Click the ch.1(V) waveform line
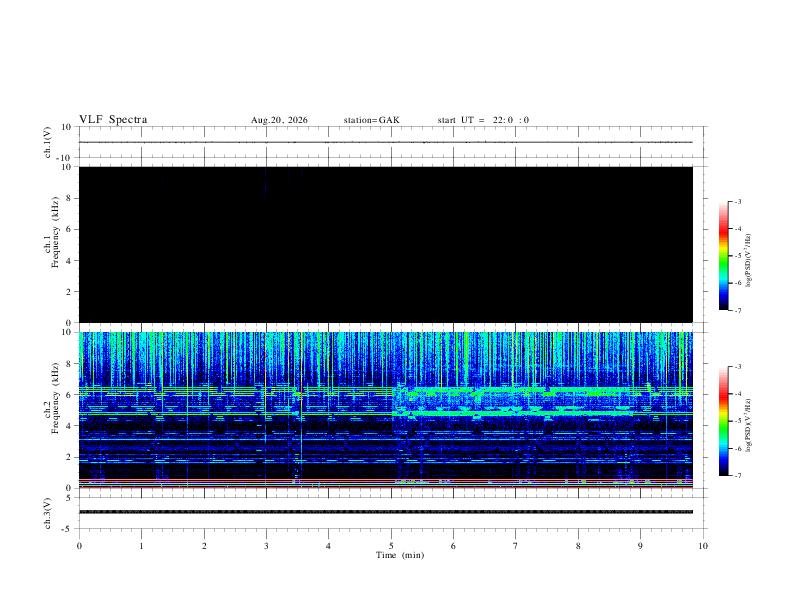The height and width of the screenshot is (612, 792). click(x=386, y=142)
